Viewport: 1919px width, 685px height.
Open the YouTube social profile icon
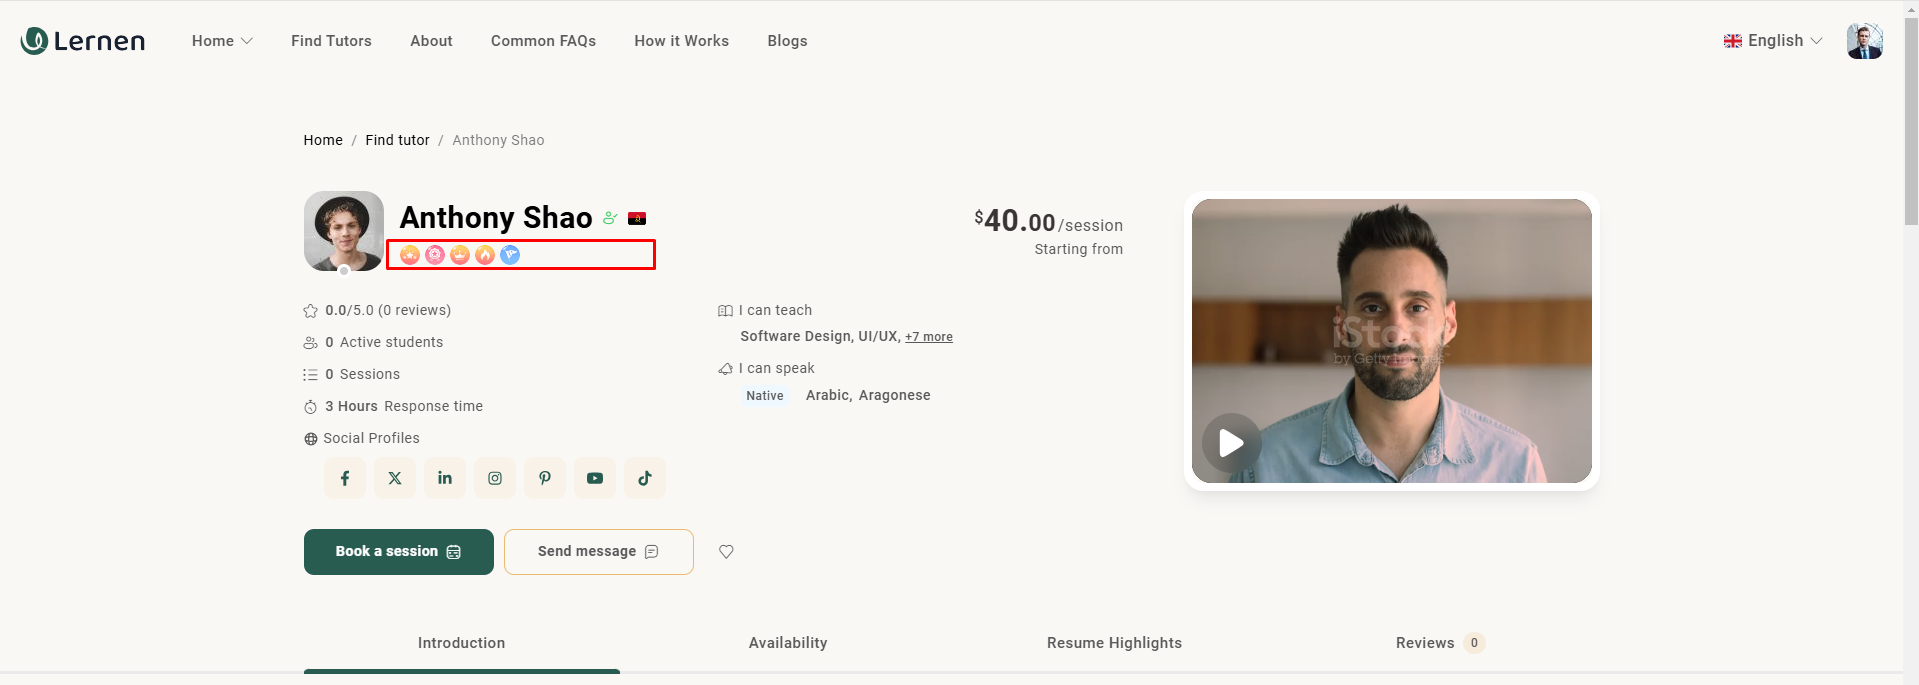595,478
